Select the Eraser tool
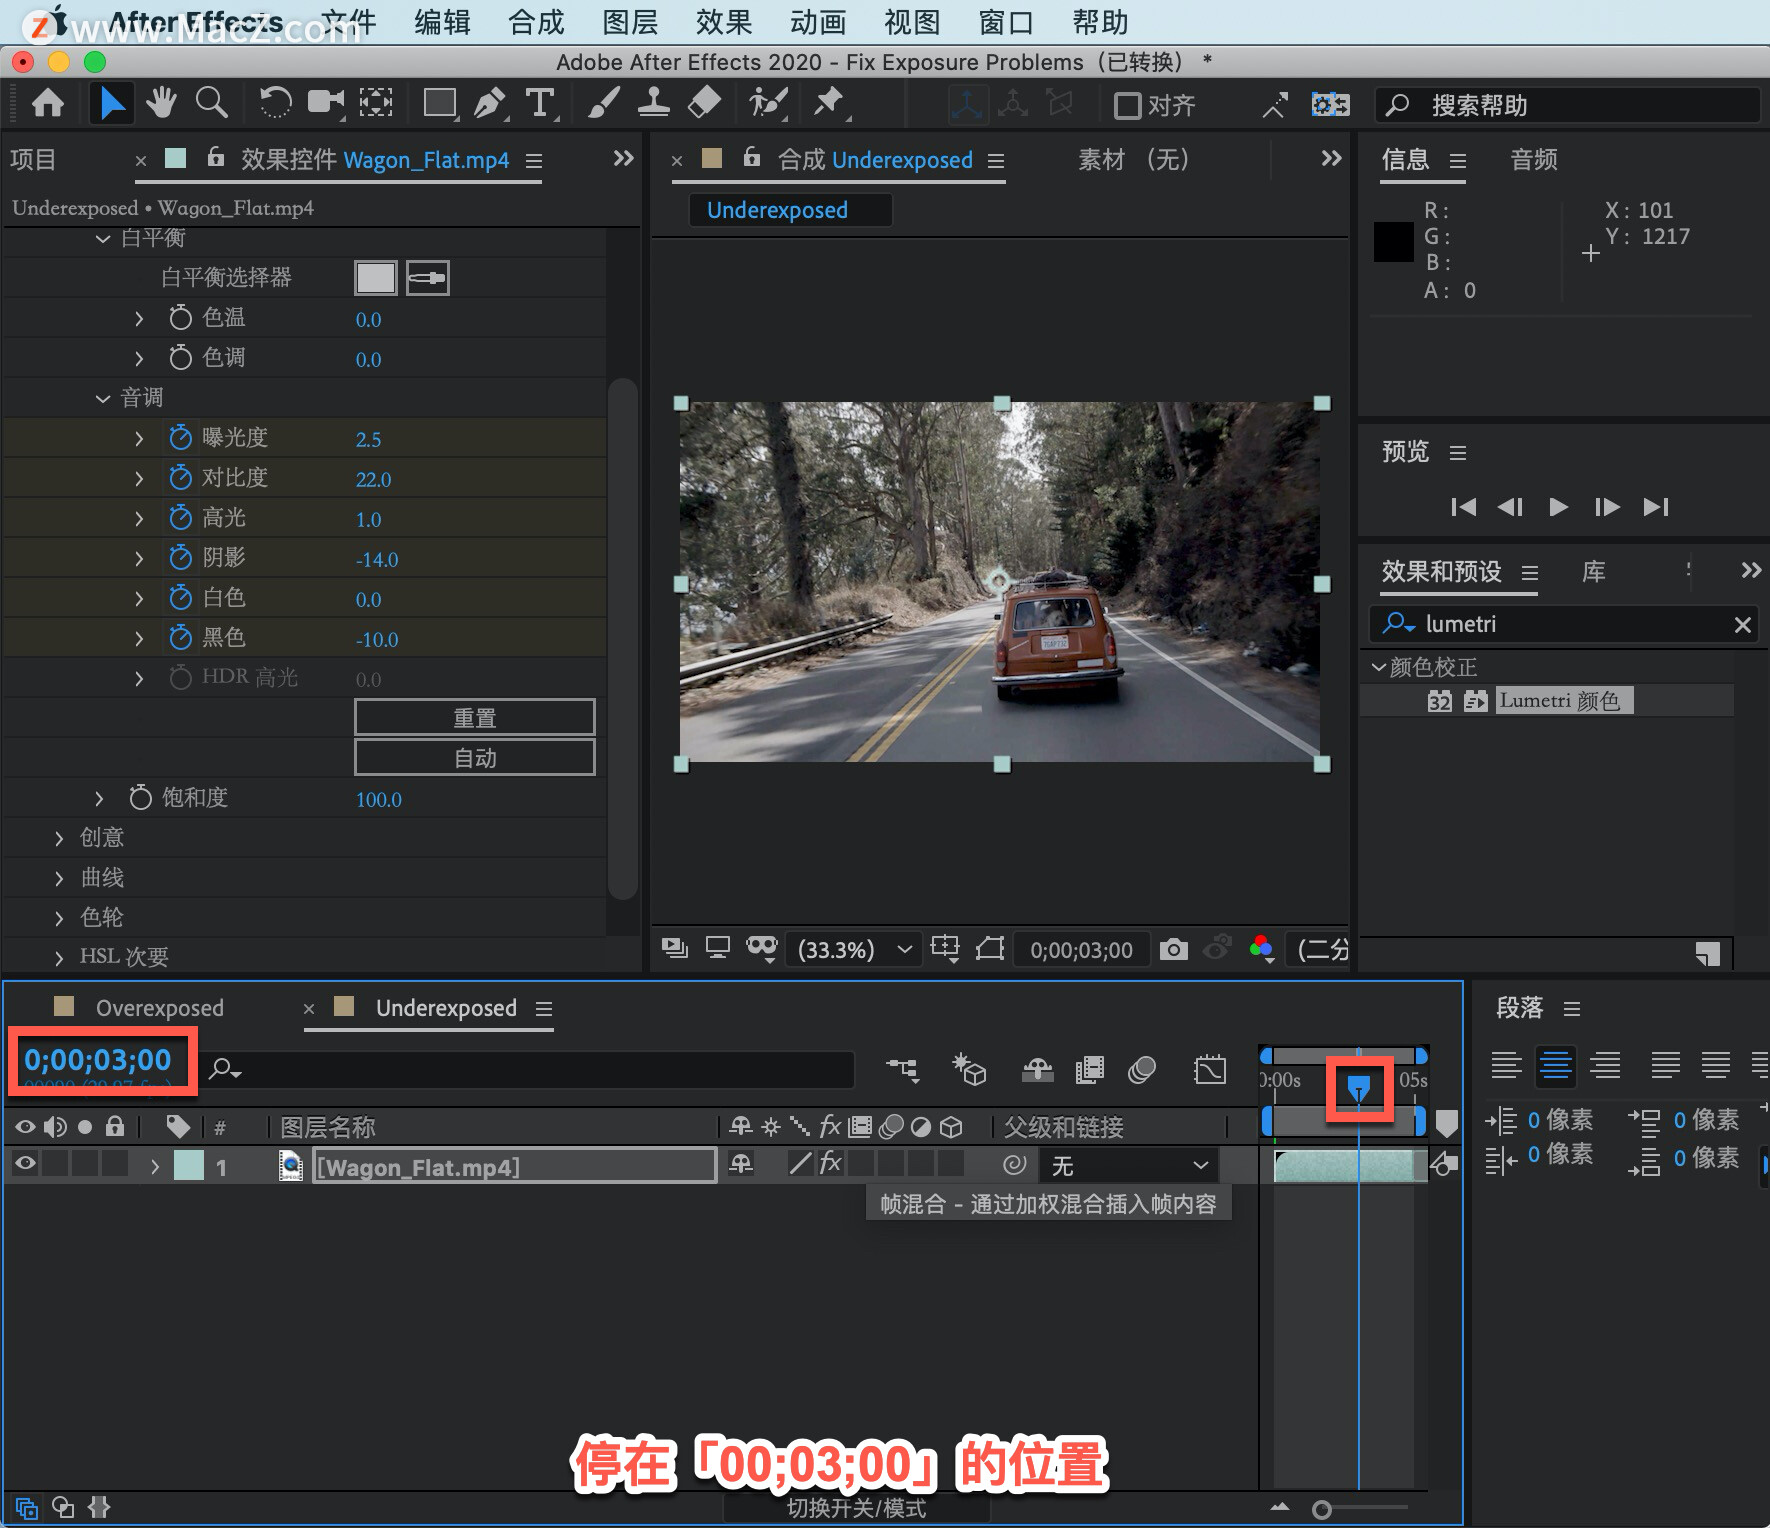The width and height of the screenshot is (1770, 1528). tap(705, 103)
